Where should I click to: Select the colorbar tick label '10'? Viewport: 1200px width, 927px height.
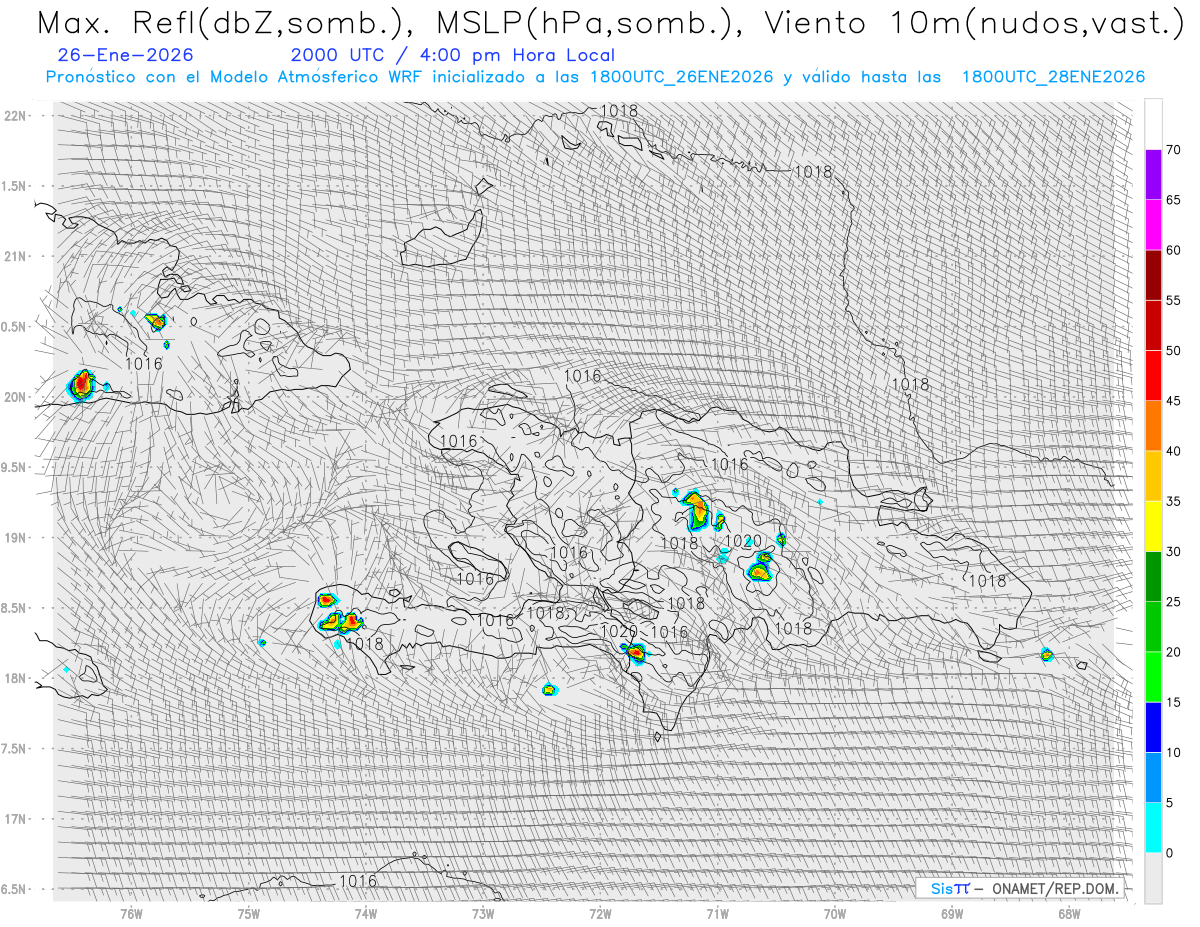coord(1173,752)
